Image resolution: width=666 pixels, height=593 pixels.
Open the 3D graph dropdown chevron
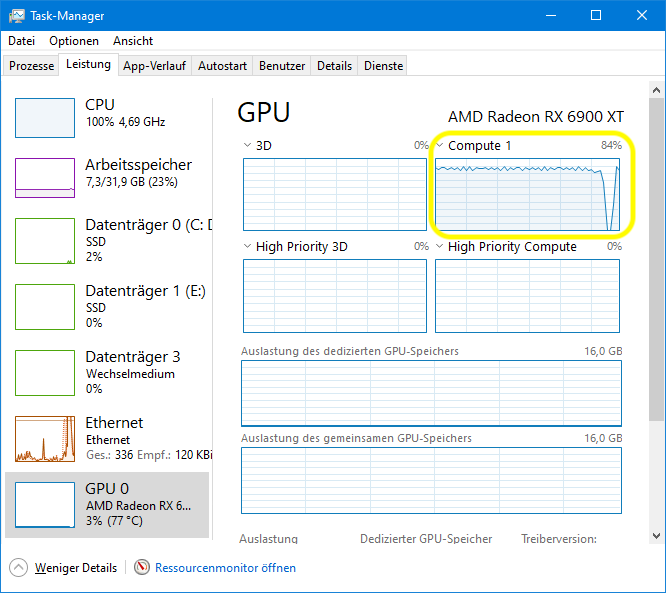248,146
